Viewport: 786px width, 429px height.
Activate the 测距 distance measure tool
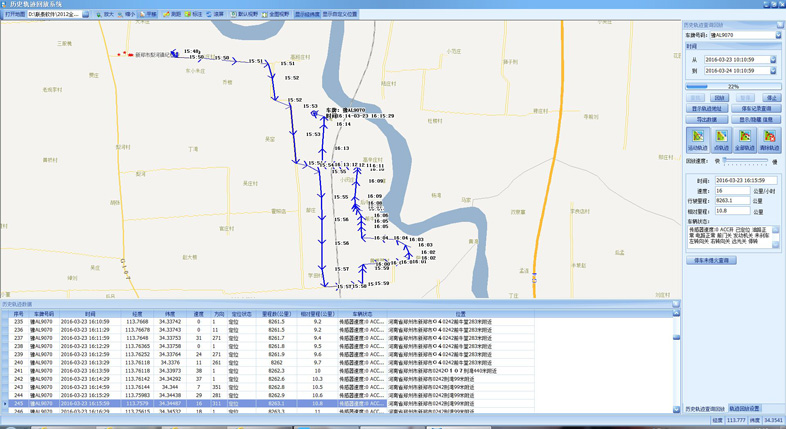(173, 14)
